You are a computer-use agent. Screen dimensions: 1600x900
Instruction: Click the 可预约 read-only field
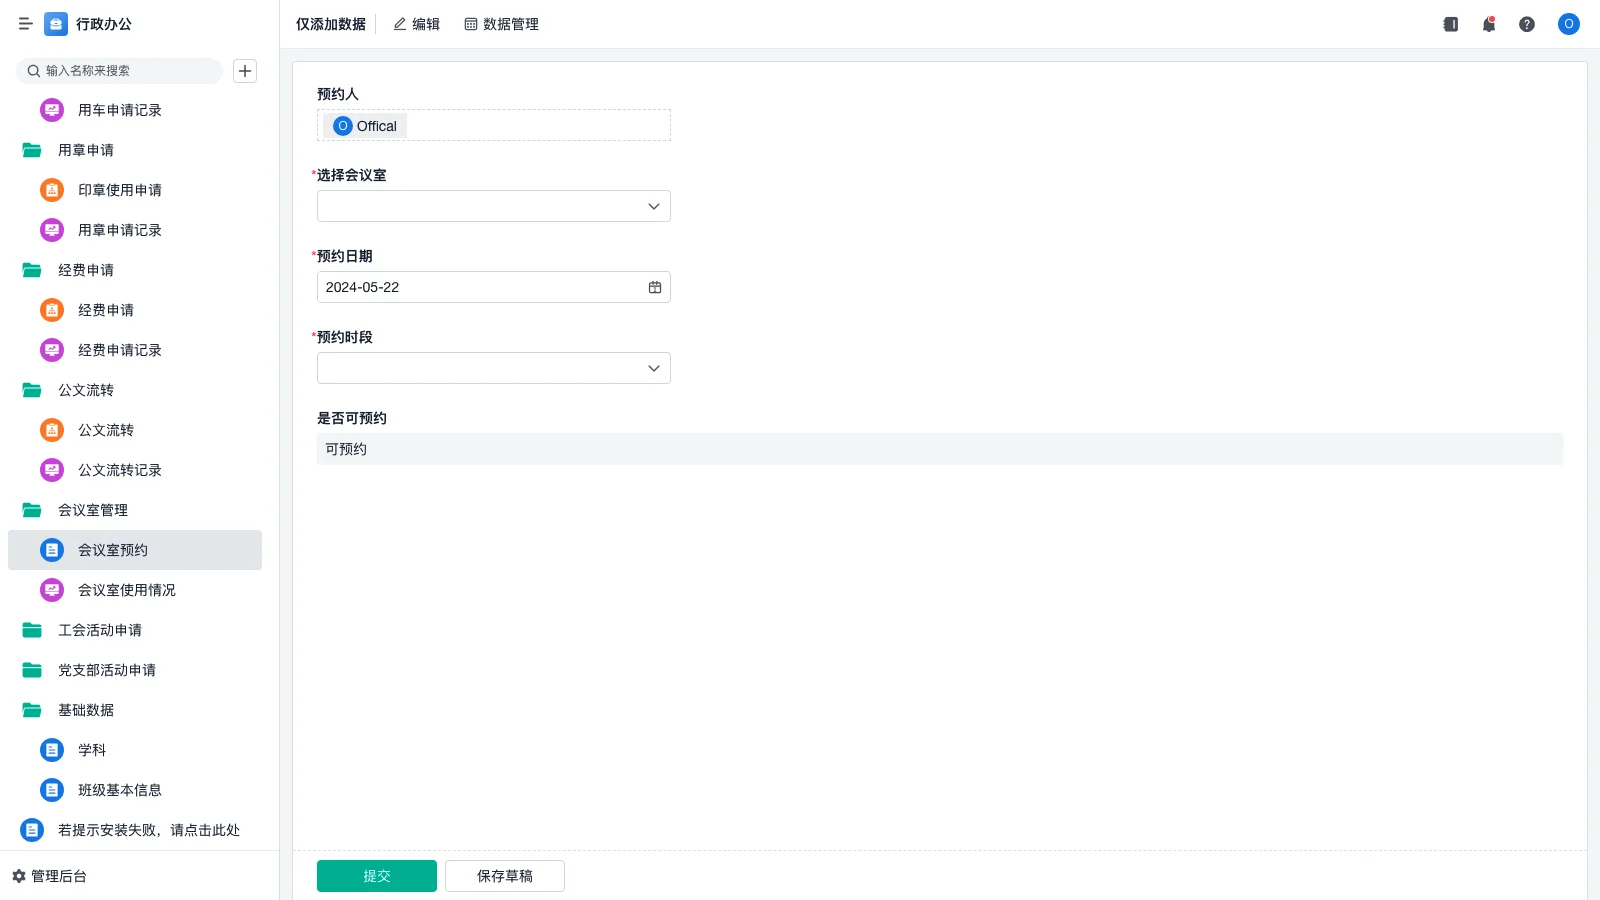[940, 449]
